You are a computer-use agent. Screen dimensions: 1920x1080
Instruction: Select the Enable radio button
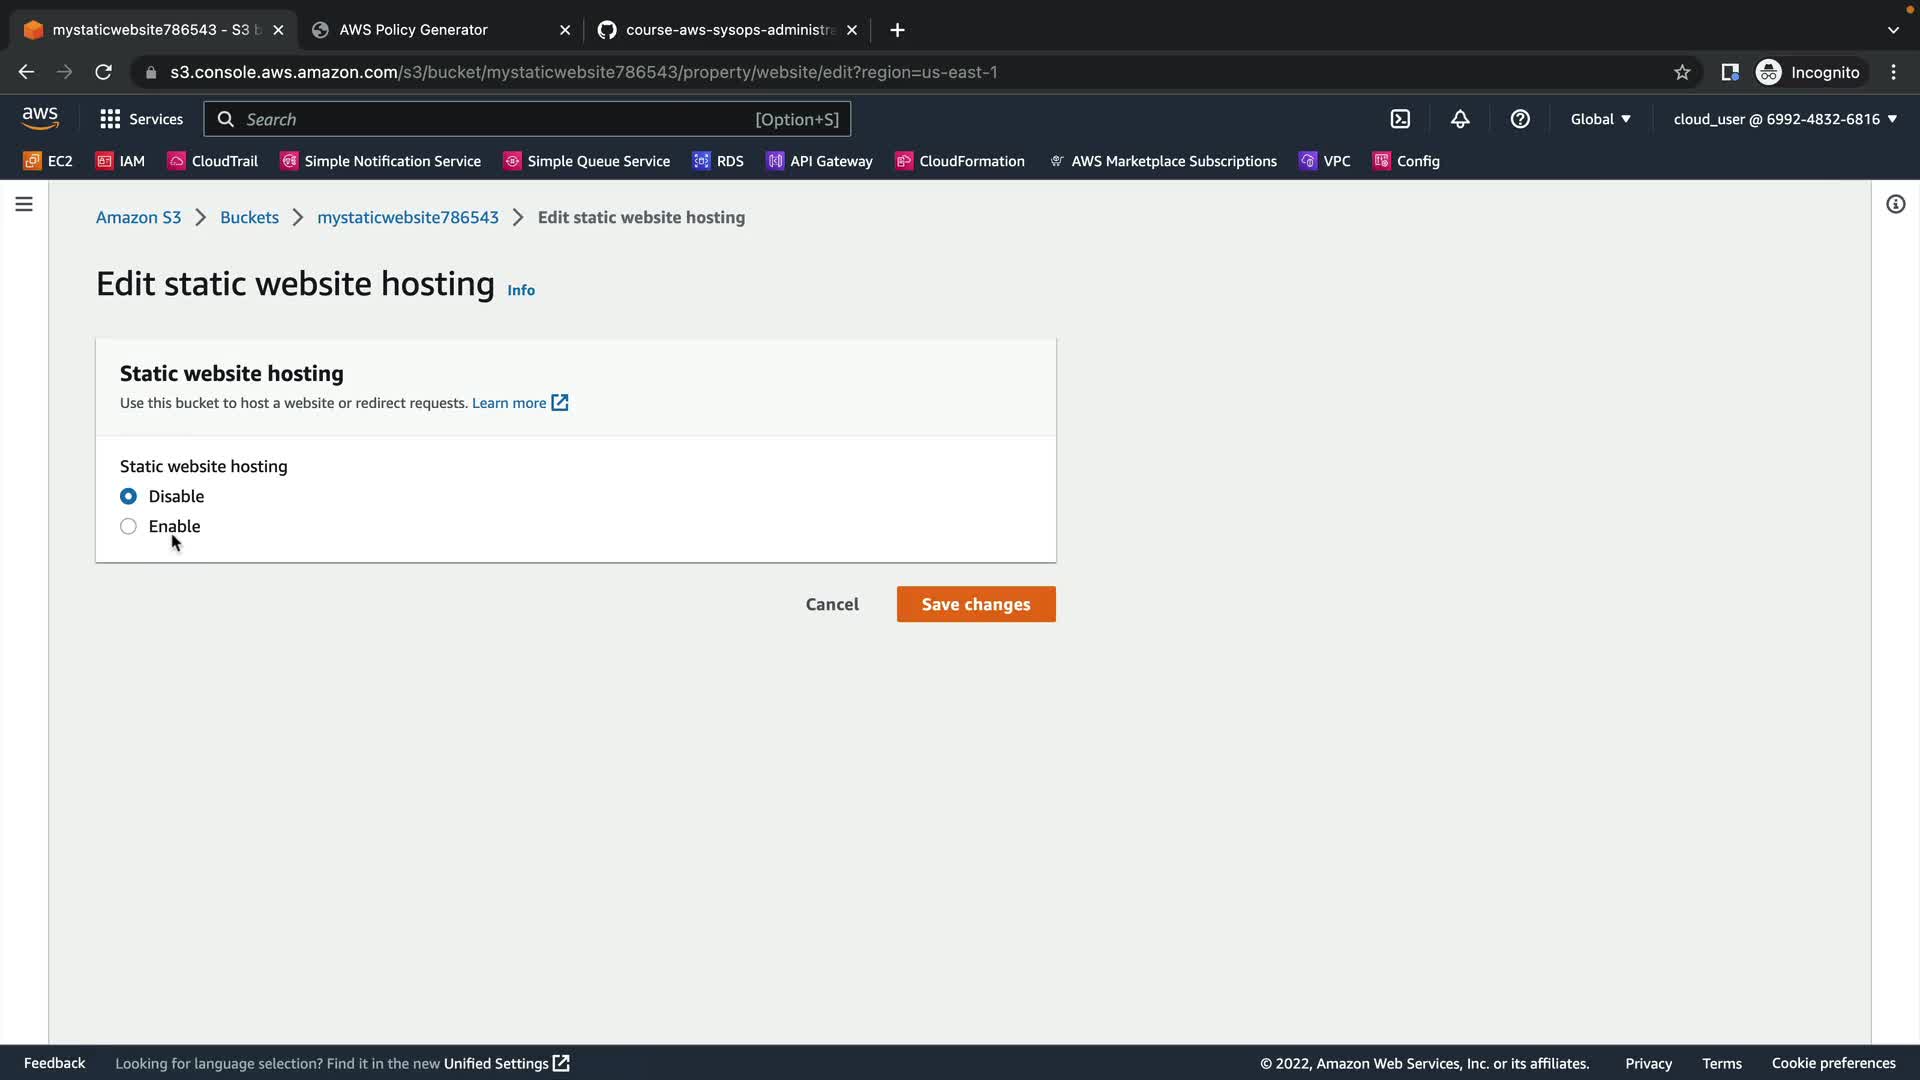pos(128,526)
